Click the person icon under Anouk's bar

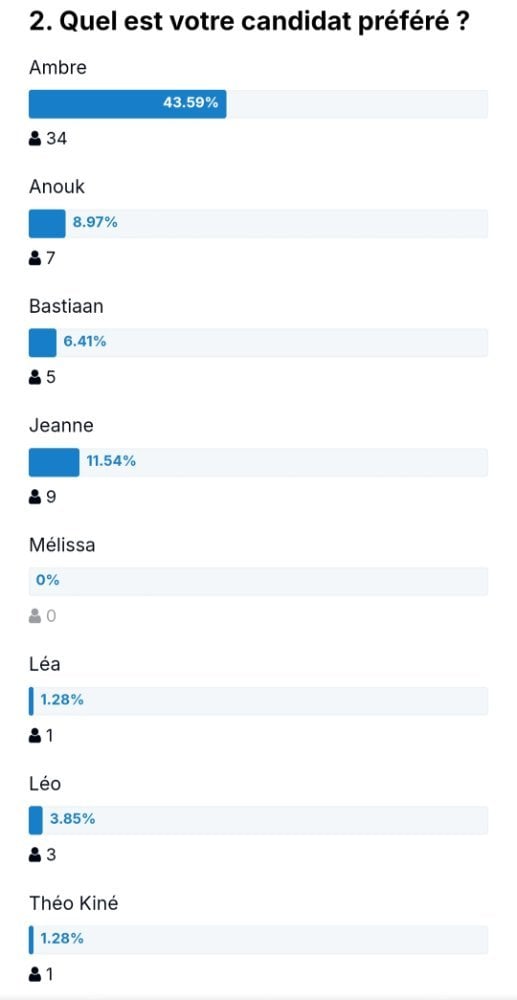(35, 258)
